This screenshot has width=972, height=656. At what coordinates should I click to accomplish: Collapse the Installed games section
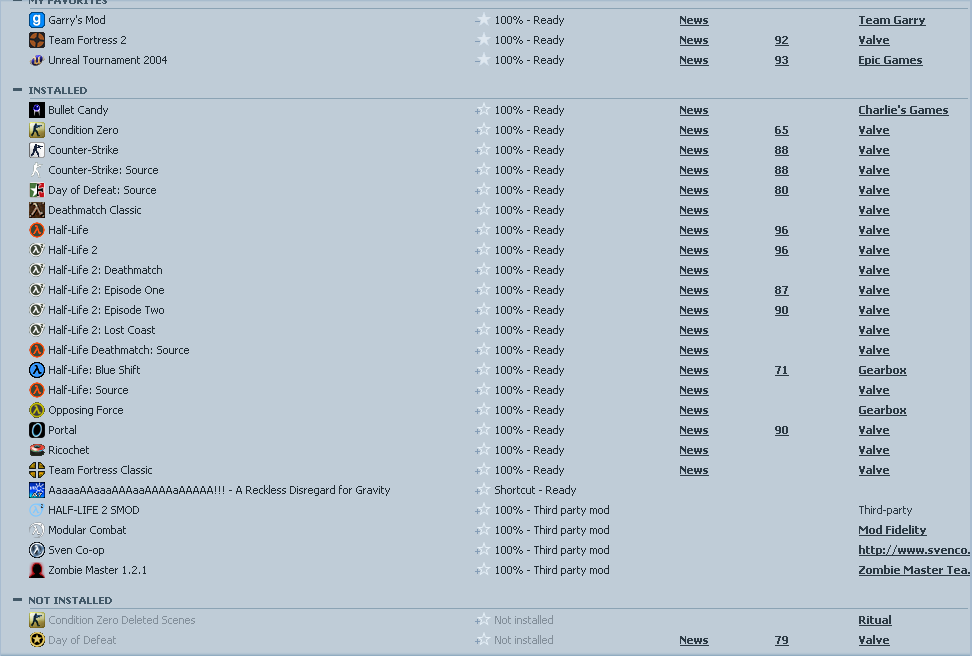[x=18, y=90]
